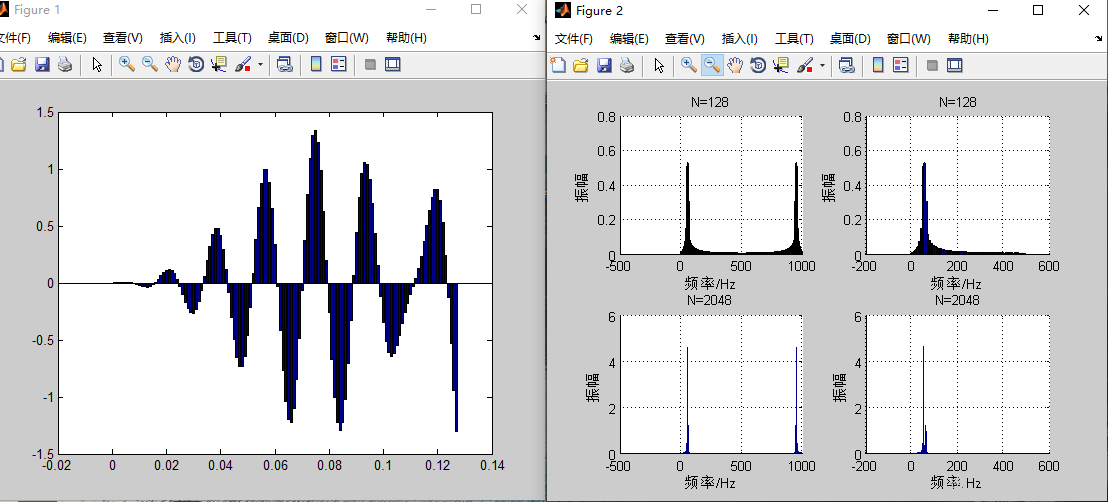Click dock arrow in Figure 1 menu bar
This screenshot has height=502, width=1108.
(x=536, y=38)
